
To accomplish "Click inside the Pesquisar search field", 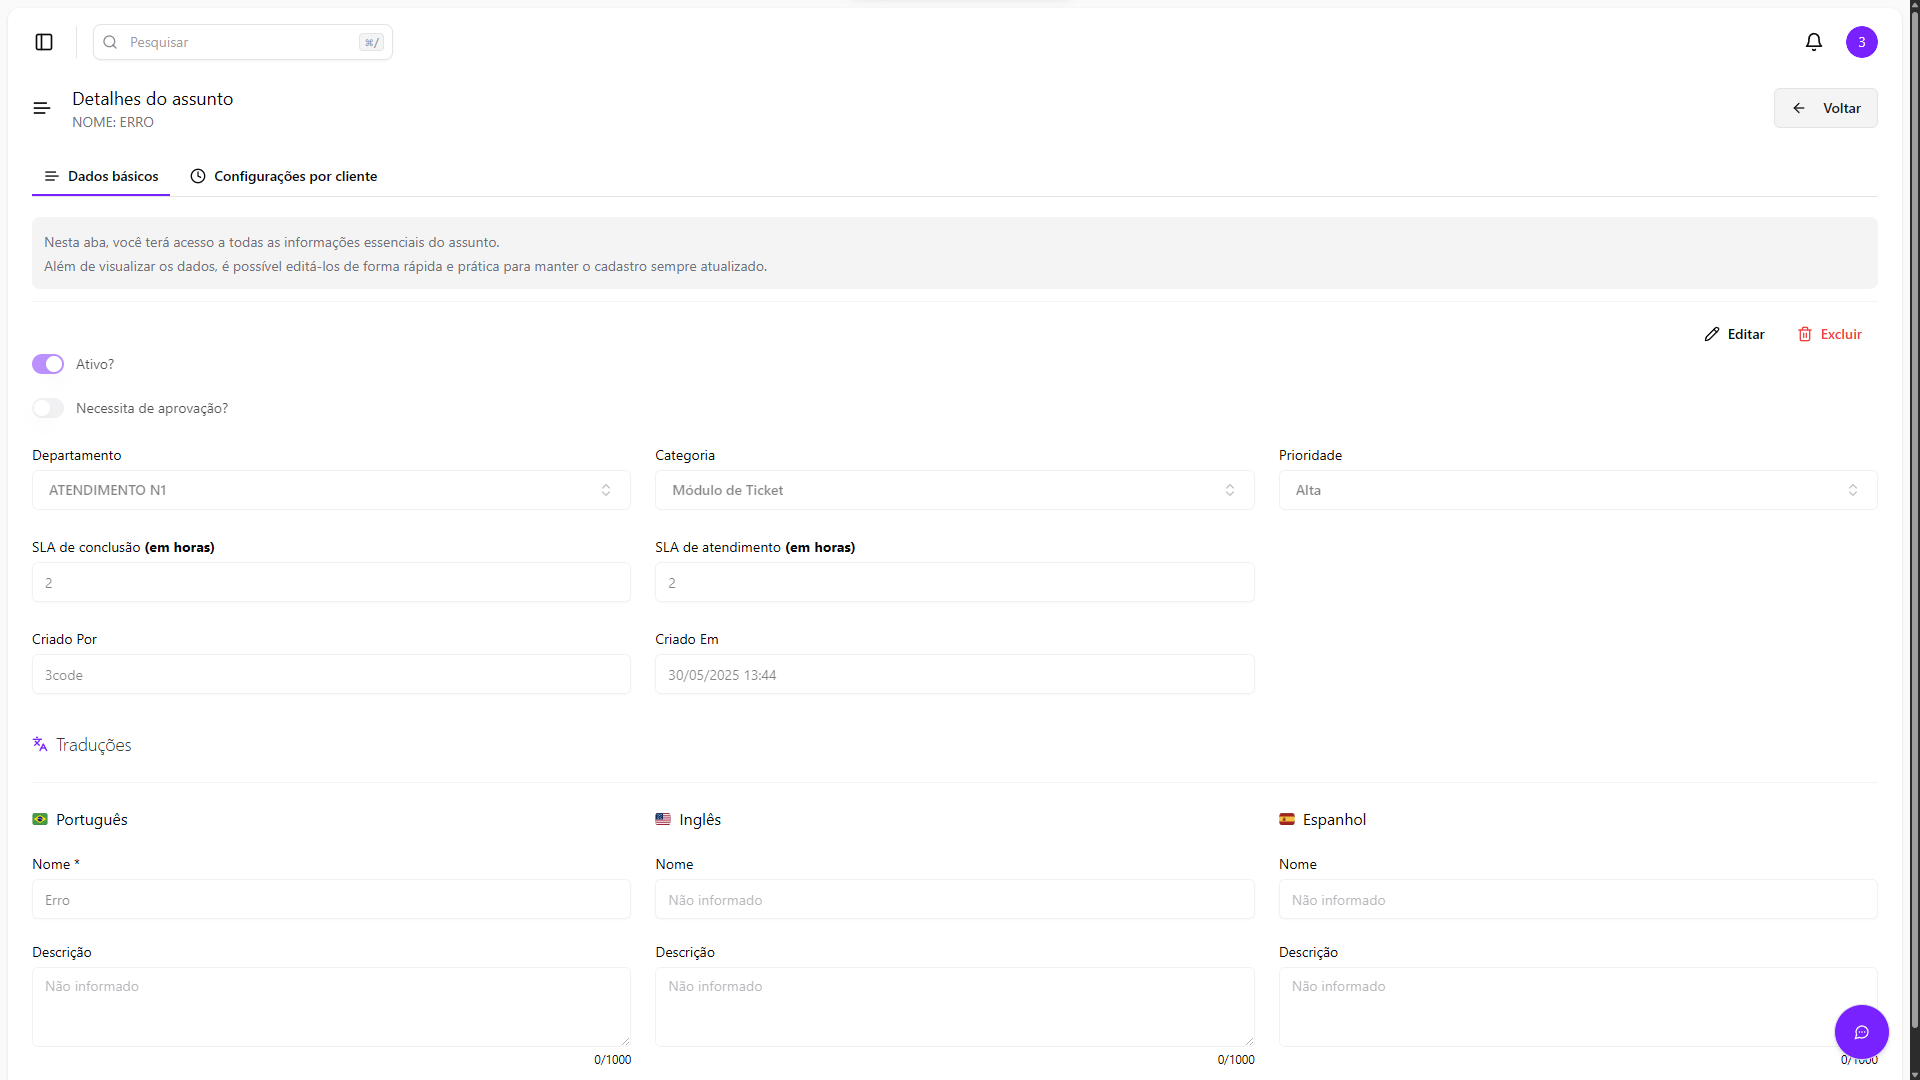I will tap(240, 42).
